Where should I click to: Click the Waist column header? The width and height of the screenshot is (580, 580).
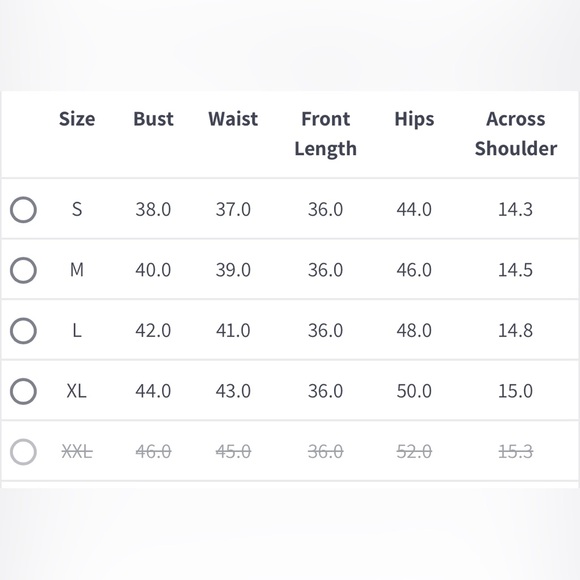[x=233, y=119]
